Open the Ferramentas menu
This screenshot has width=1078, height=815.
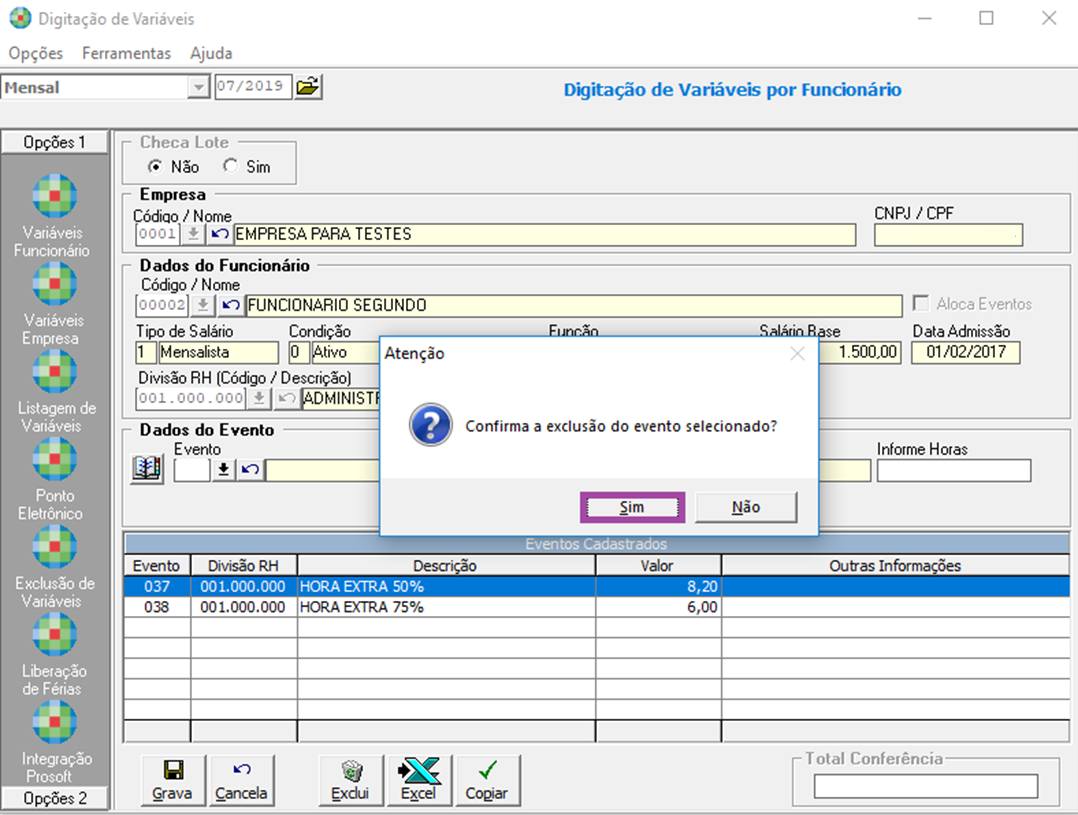126,53
